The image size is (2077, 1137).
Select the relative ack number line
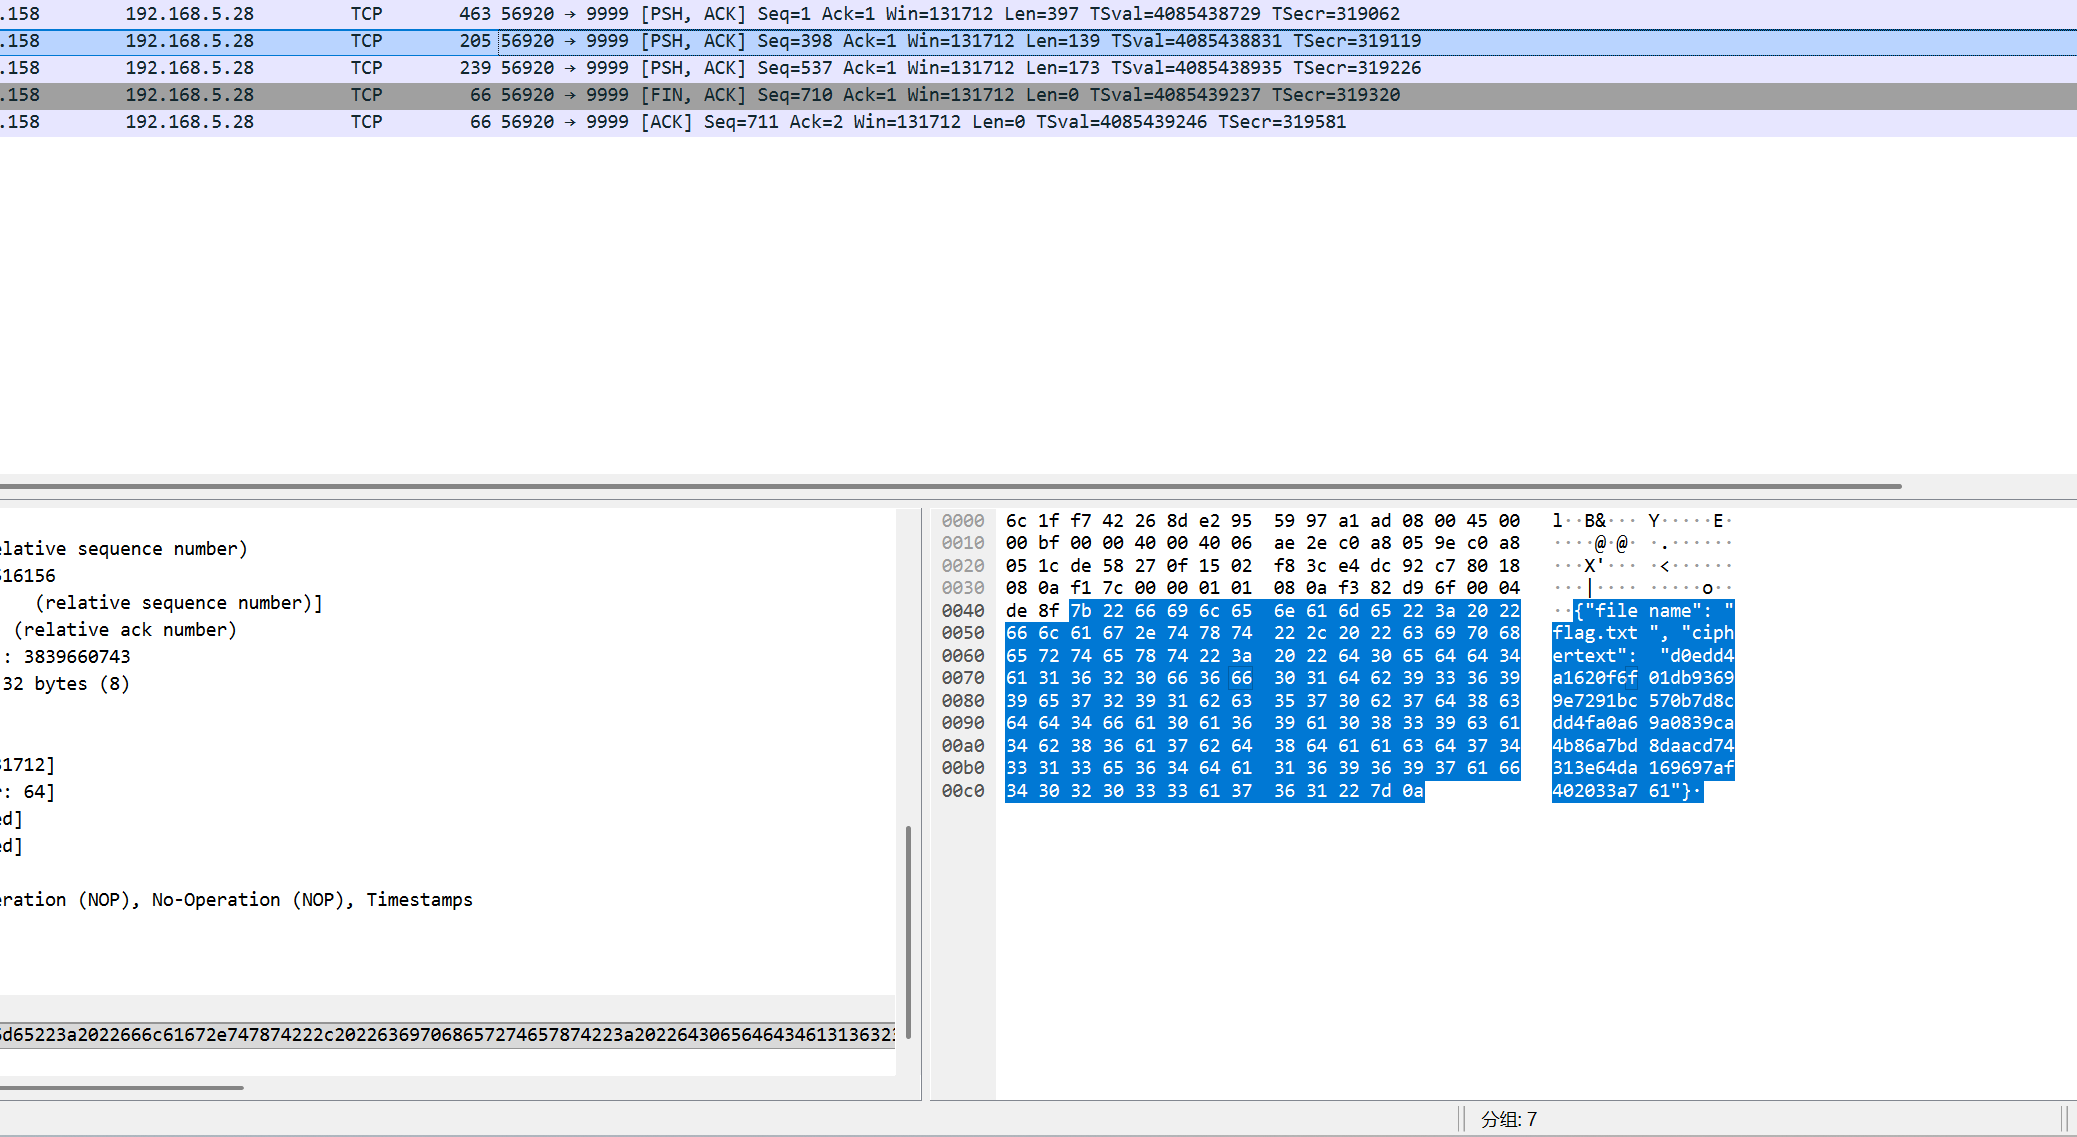point(126,630)
